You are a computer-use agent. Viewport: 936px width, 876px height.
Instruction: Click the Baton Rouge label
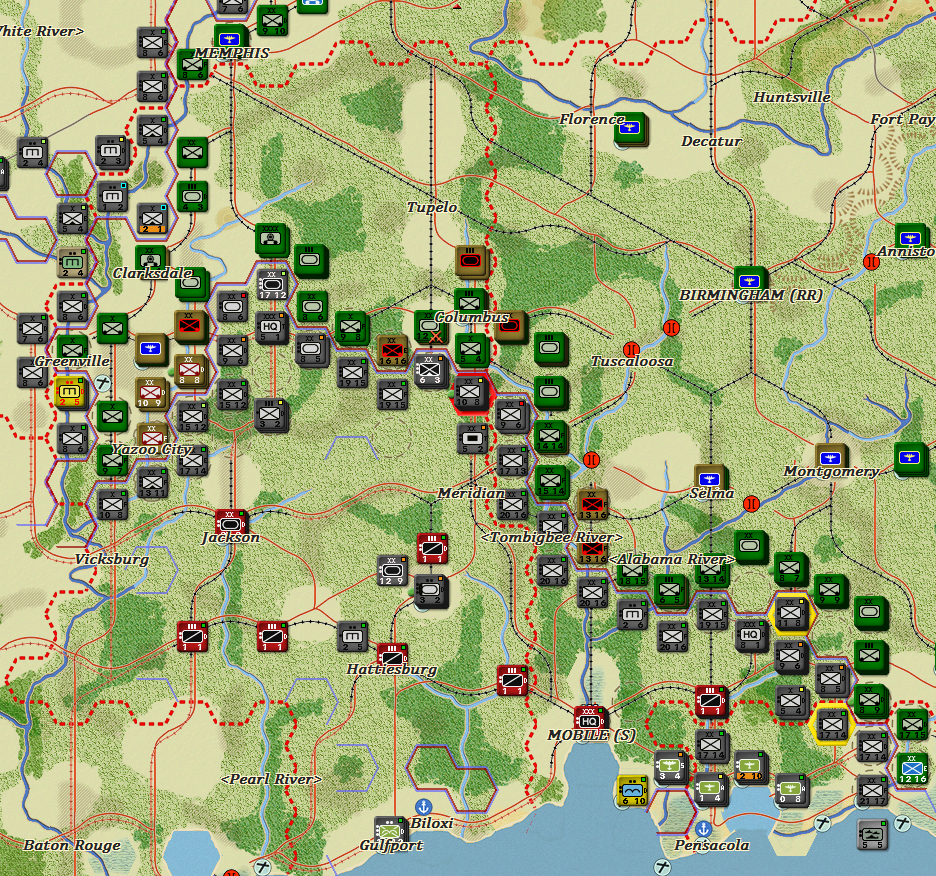click(x=72, y=845)
